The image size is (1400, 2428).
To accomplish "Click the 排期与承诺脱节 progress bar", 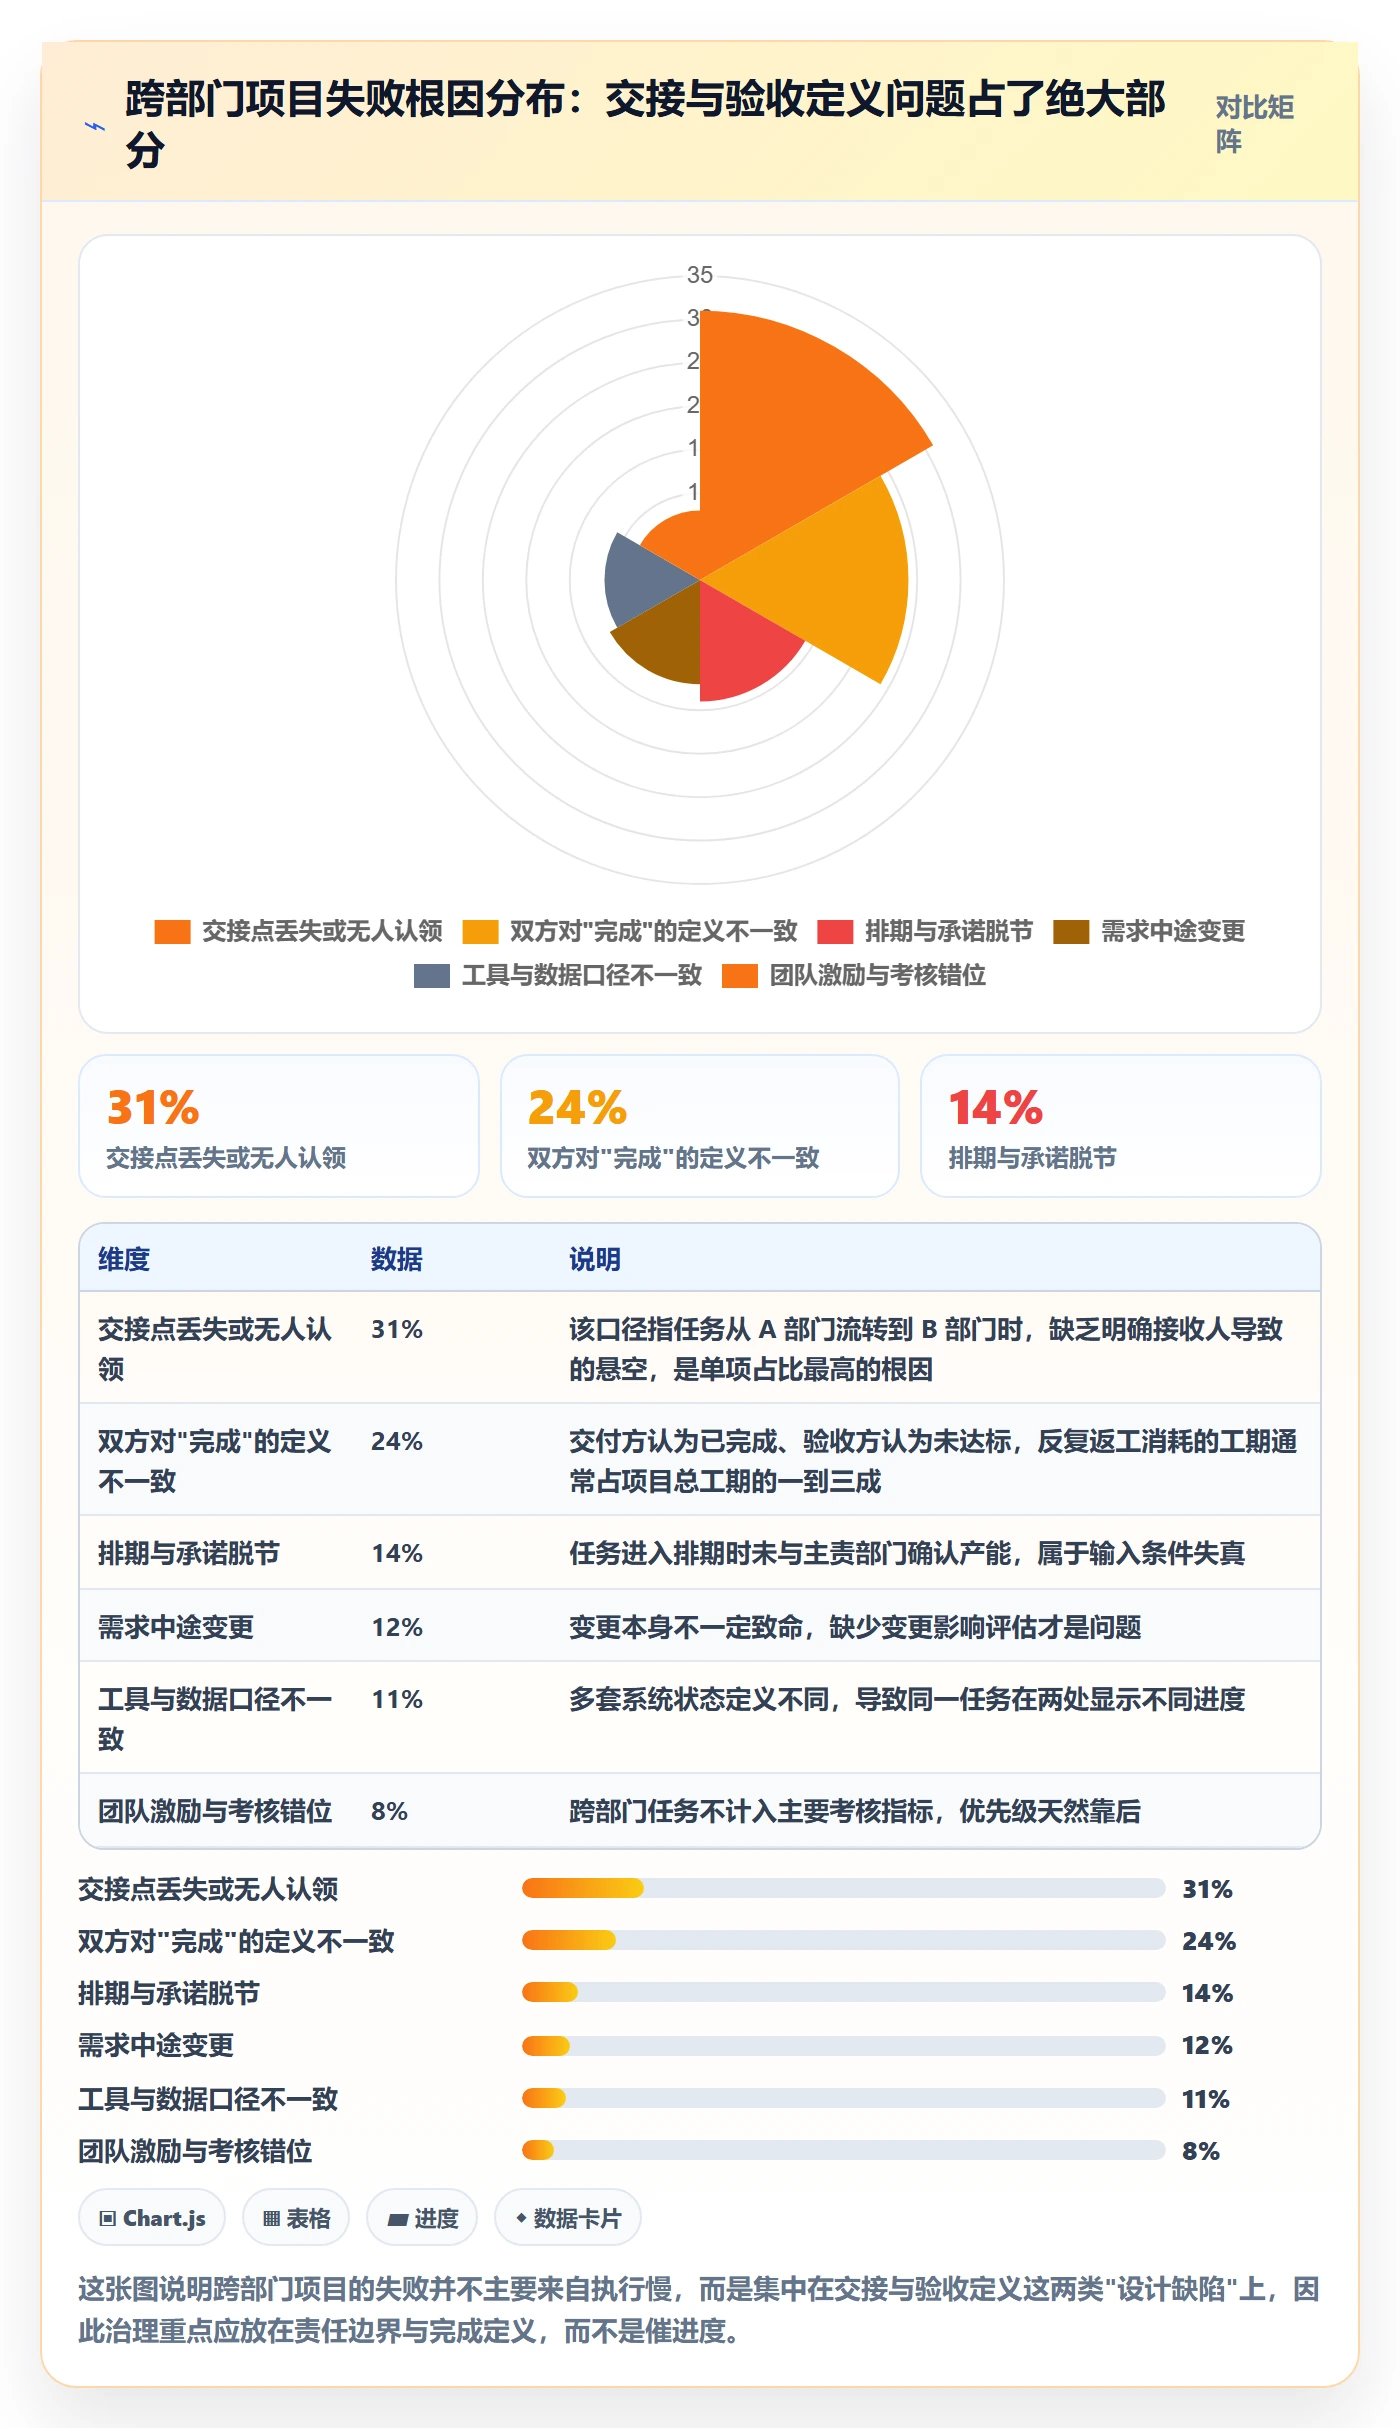I will click(843, 1992).
